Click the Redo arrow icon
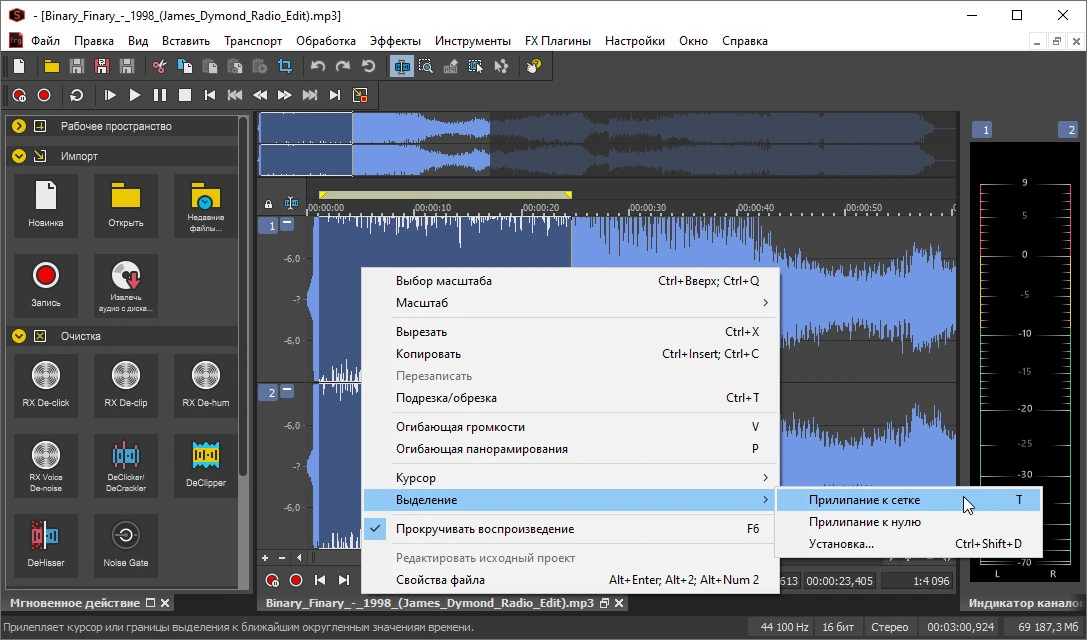 tap(342, 67)
